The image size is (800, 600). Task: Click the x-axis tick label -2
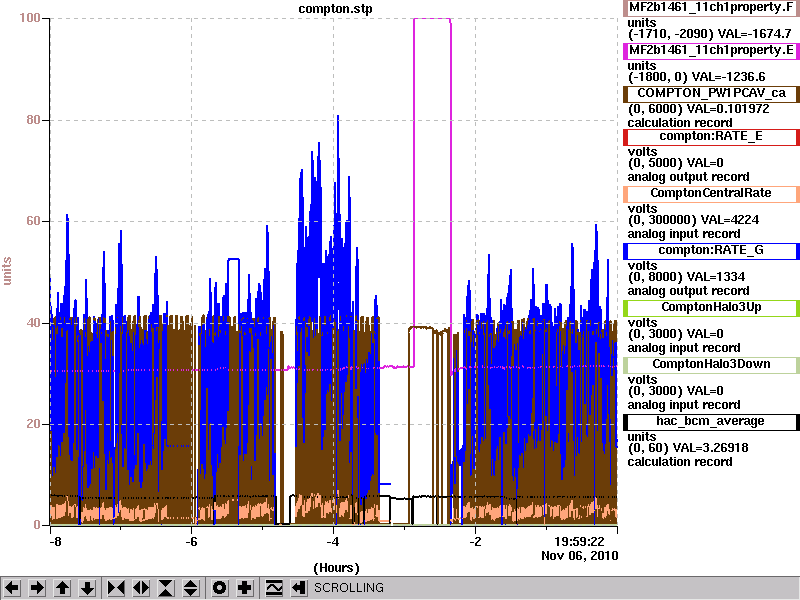[x=474, y=541]
